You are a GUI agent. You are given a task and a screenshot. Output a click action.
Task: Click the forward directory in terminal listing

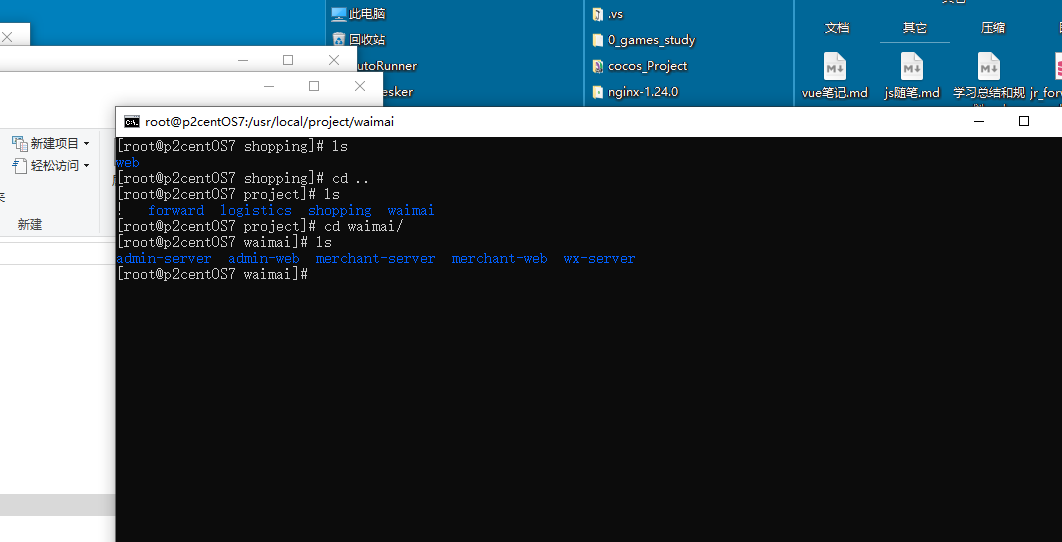pos(176,211)
